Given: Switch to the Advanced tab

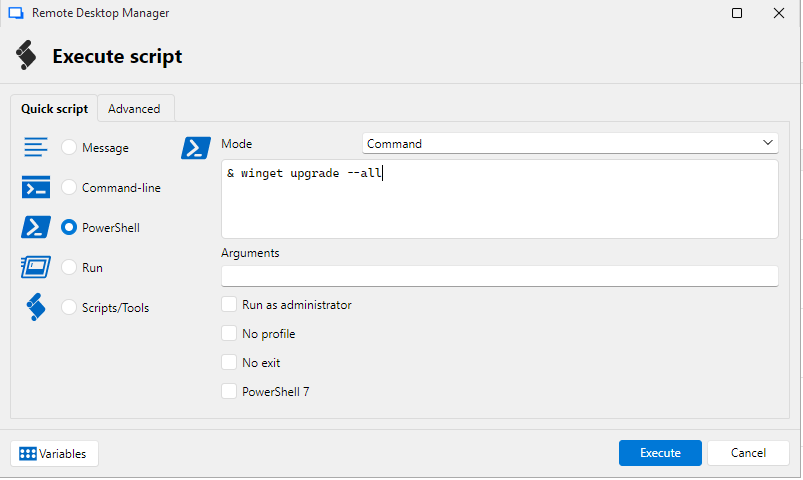Looking at the screenshot, I should click(x=134, y=109).
